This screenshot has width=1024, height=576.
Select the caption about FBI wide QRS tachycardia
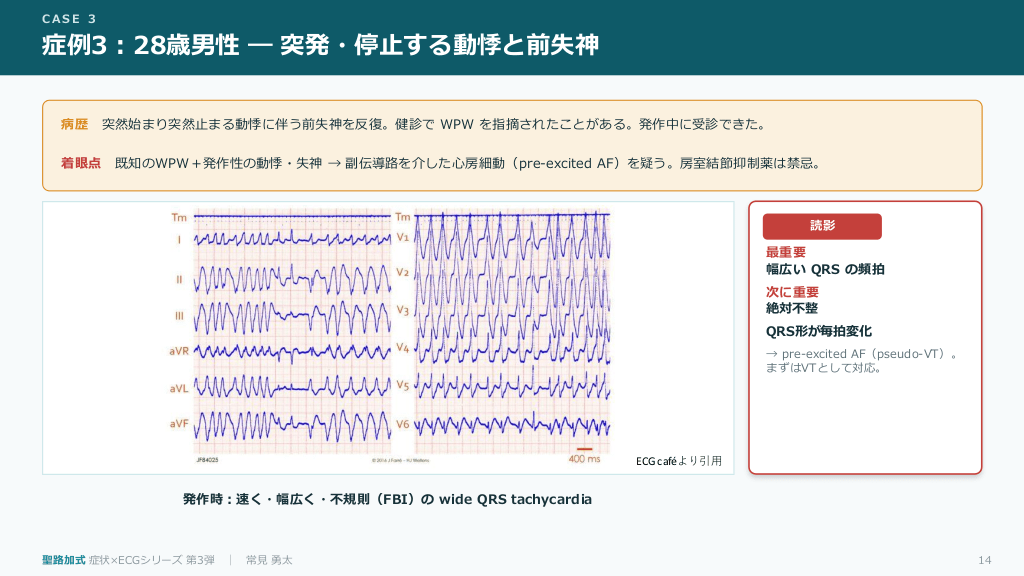pos(387,500)
